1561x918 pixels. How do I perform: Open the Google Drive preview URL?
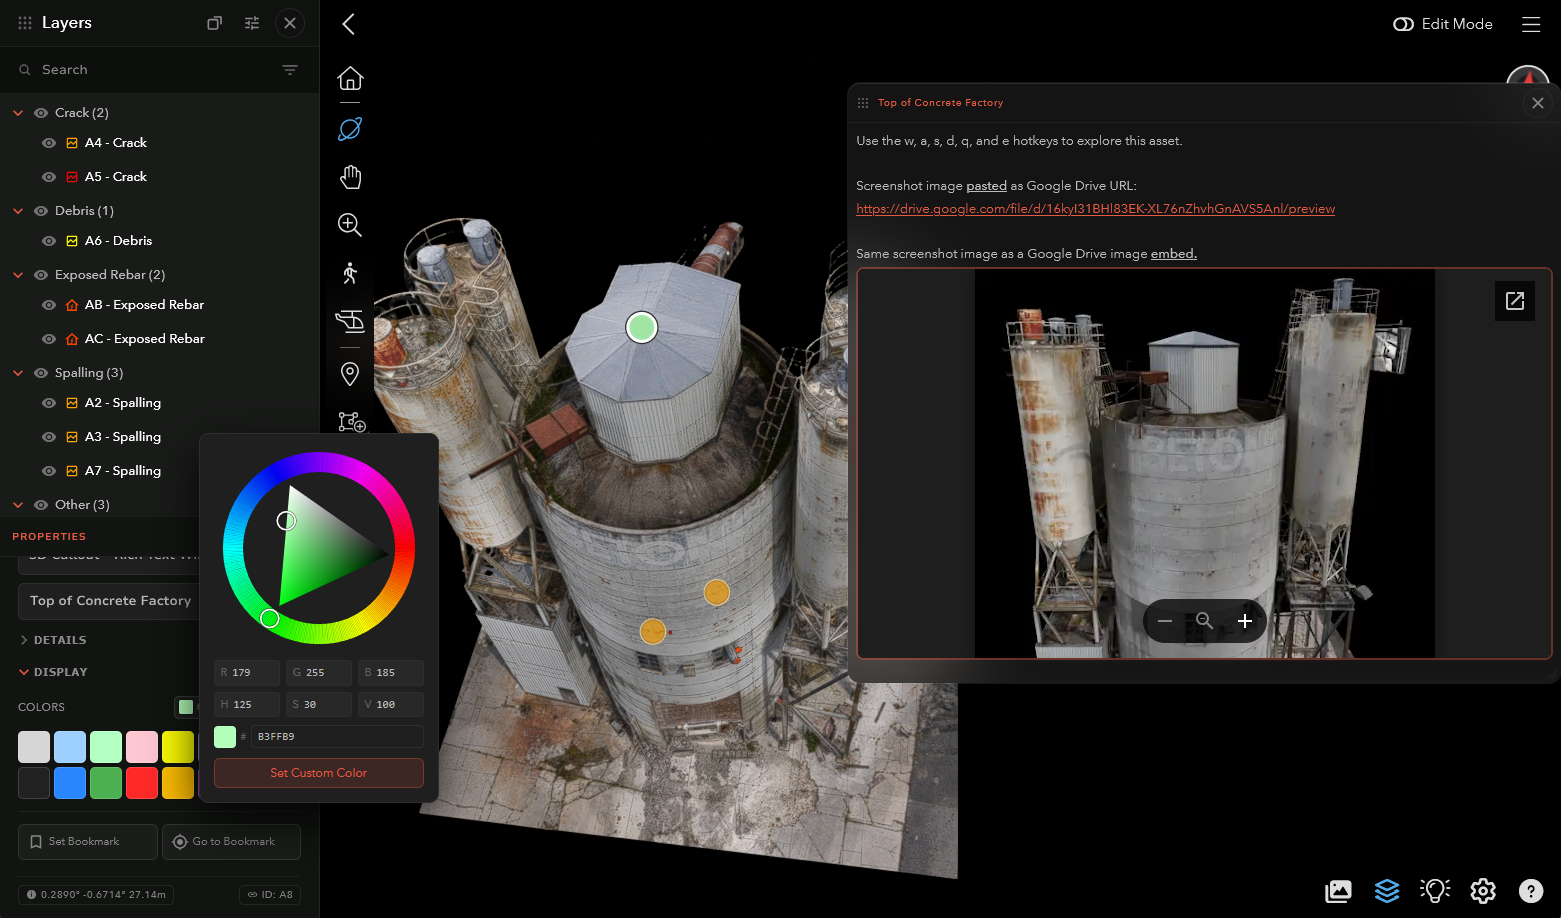pyautogui.click(x=1095, y=209)
